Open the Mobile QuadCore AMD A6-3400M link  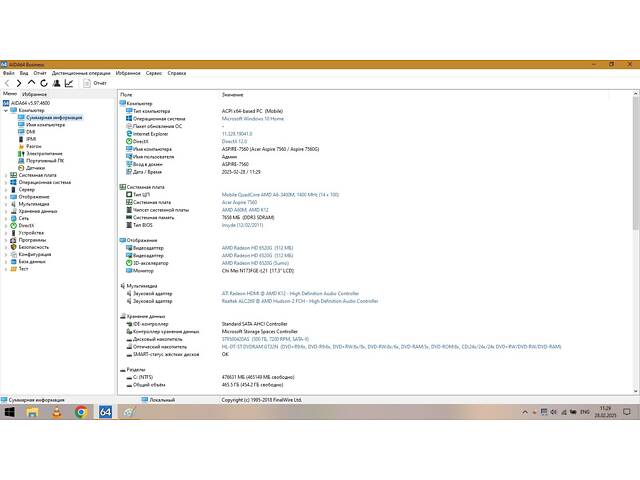tap(280, 195)
